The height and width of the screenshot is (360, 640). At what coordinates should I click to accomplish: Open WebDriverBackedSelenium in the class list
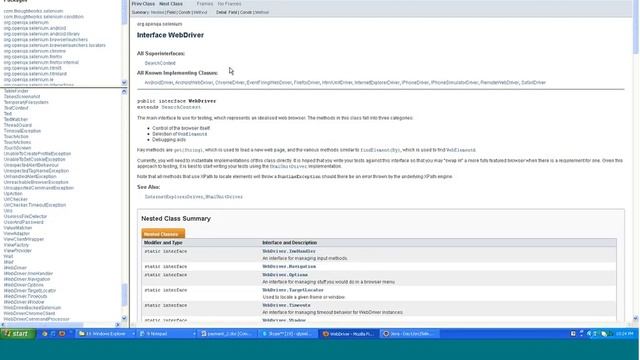32,308
